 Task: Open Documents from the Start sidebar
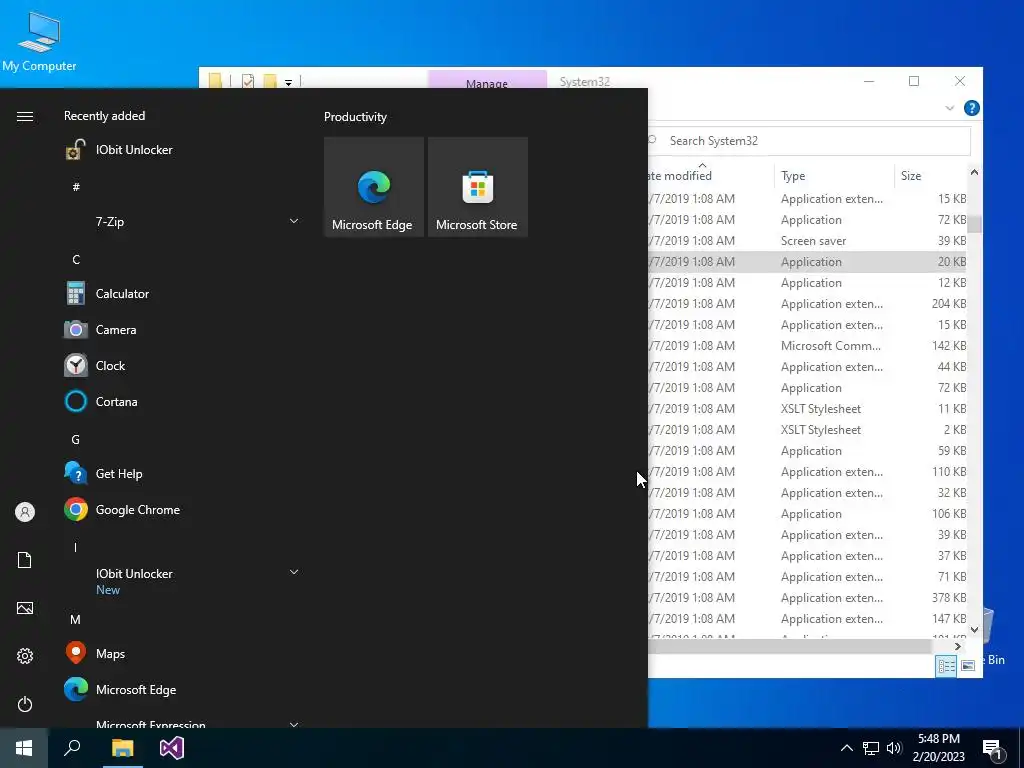[x=25, y=560]
